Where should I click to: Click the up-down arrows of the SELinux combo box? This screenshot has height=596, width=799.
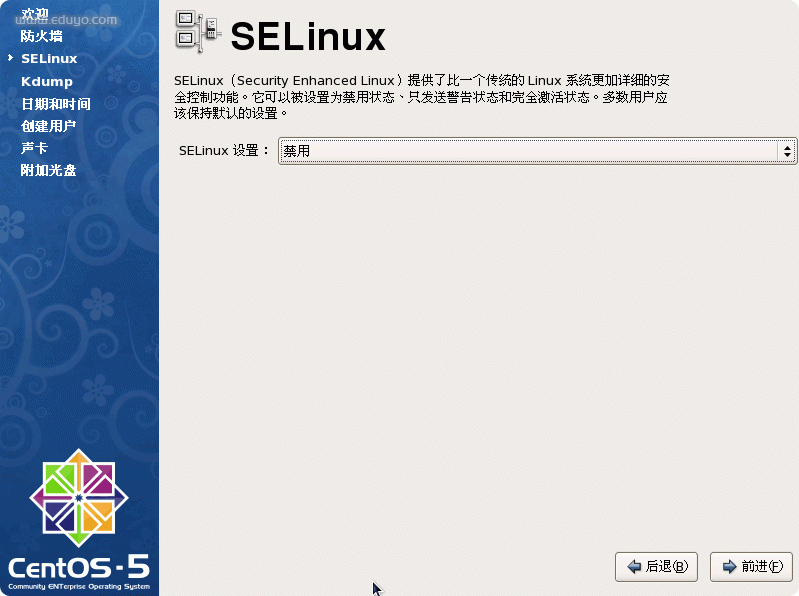787,151
